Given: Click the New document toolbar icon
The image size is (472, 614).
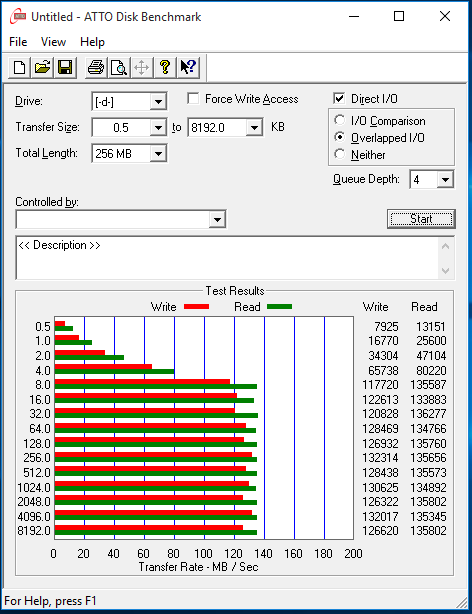Looking at the screenshot, I should (19, 67).
